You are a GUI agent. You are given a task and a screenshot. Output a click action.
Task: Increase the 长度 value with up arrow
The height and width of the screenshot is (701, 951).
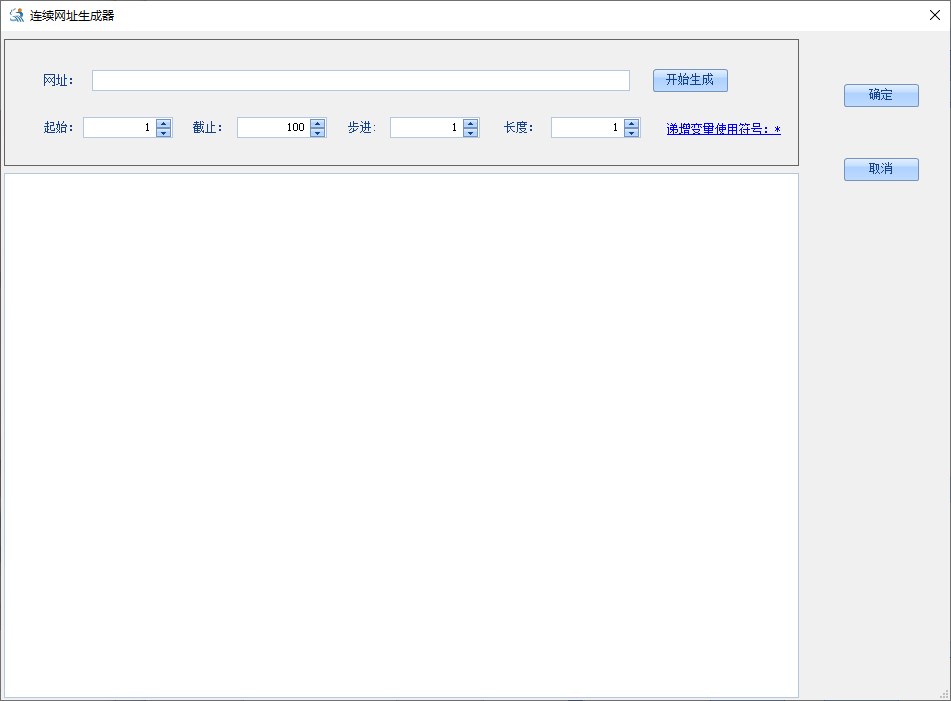(631, 123)
